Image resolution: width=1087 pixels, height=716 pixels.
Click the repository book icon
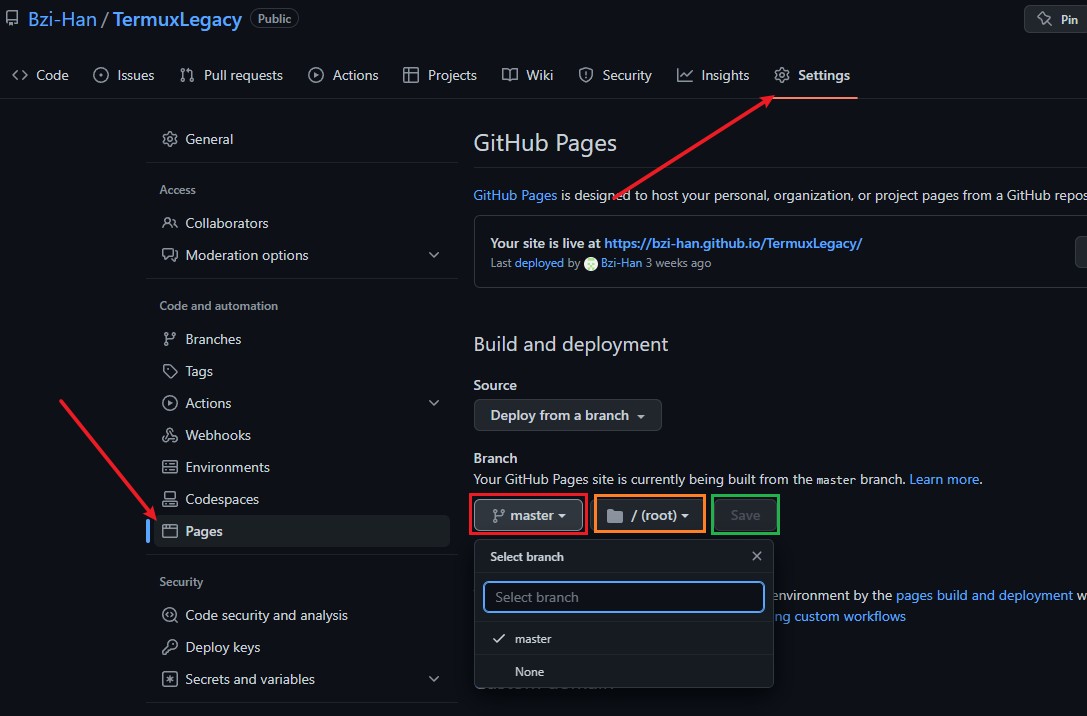tap(12, 19)
